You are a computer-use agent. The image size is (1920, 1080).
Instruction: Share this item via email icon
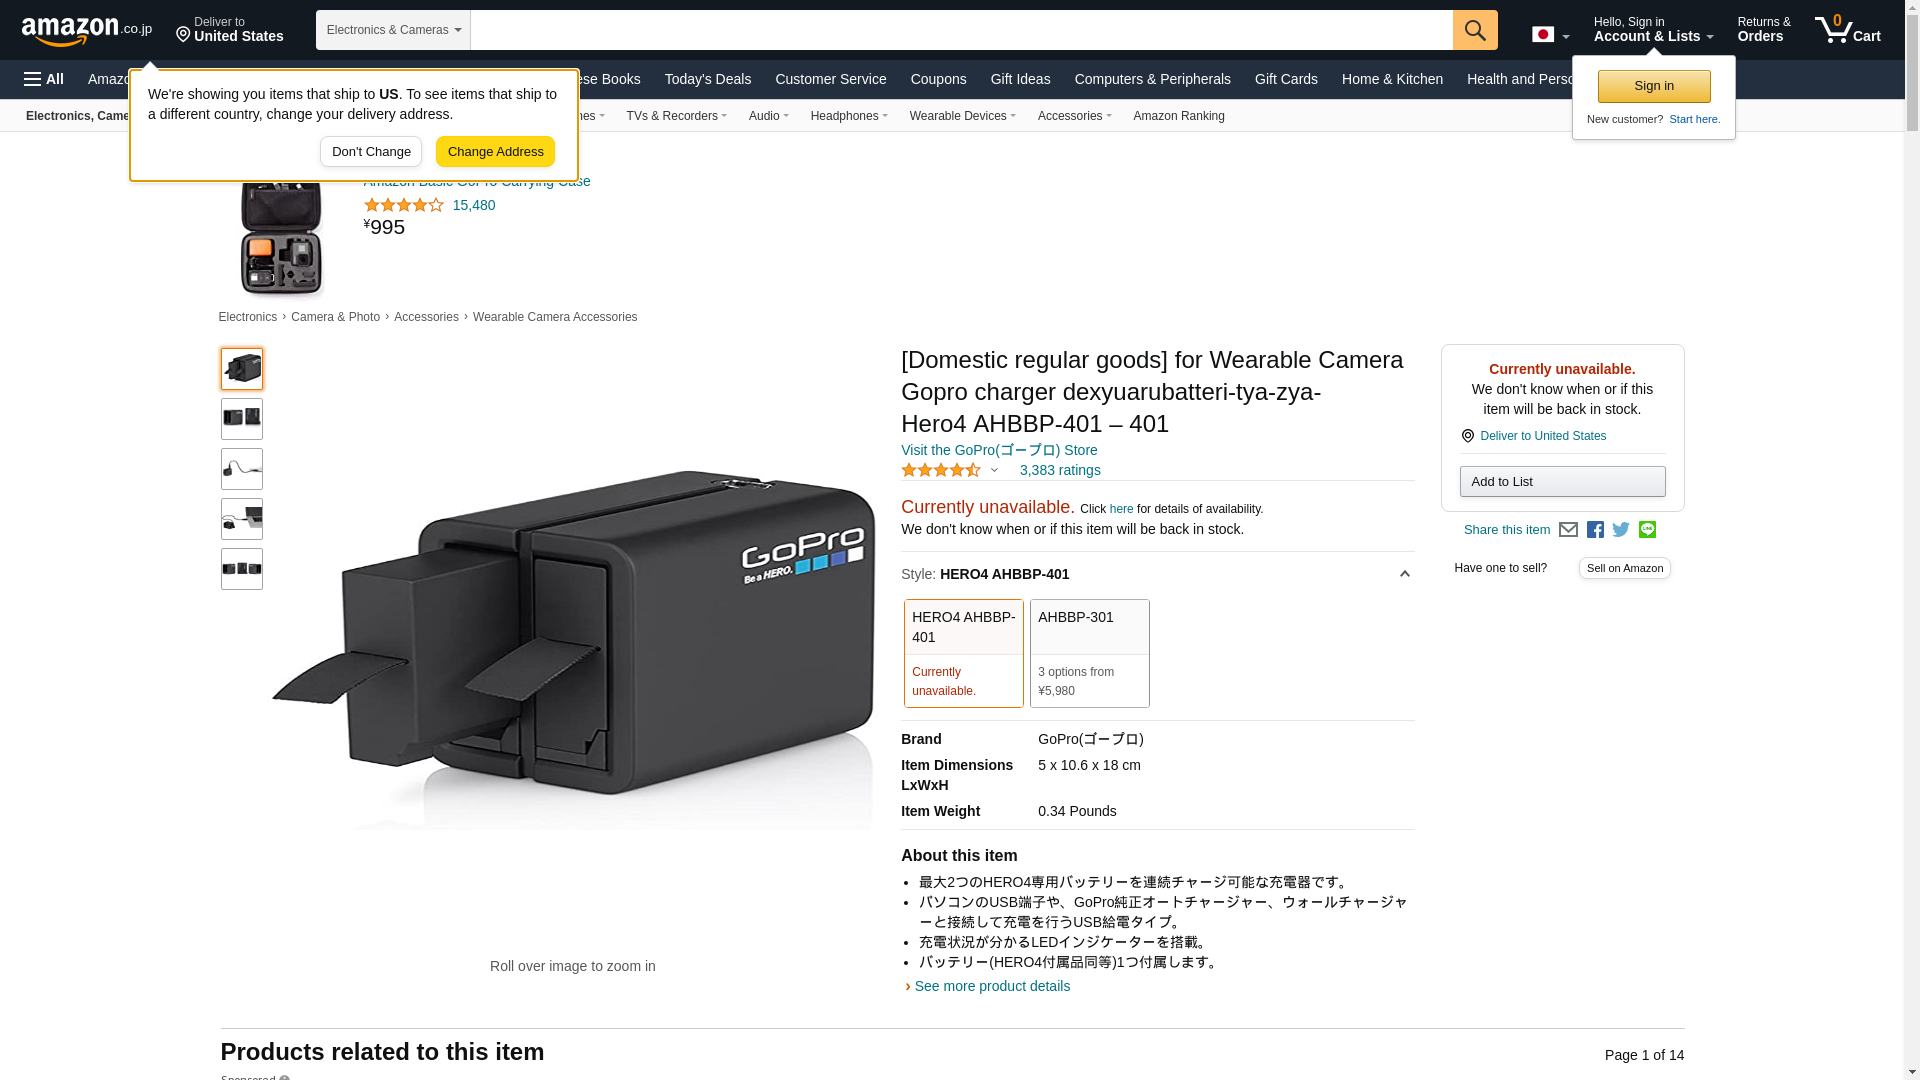[x=1568, y=530]
